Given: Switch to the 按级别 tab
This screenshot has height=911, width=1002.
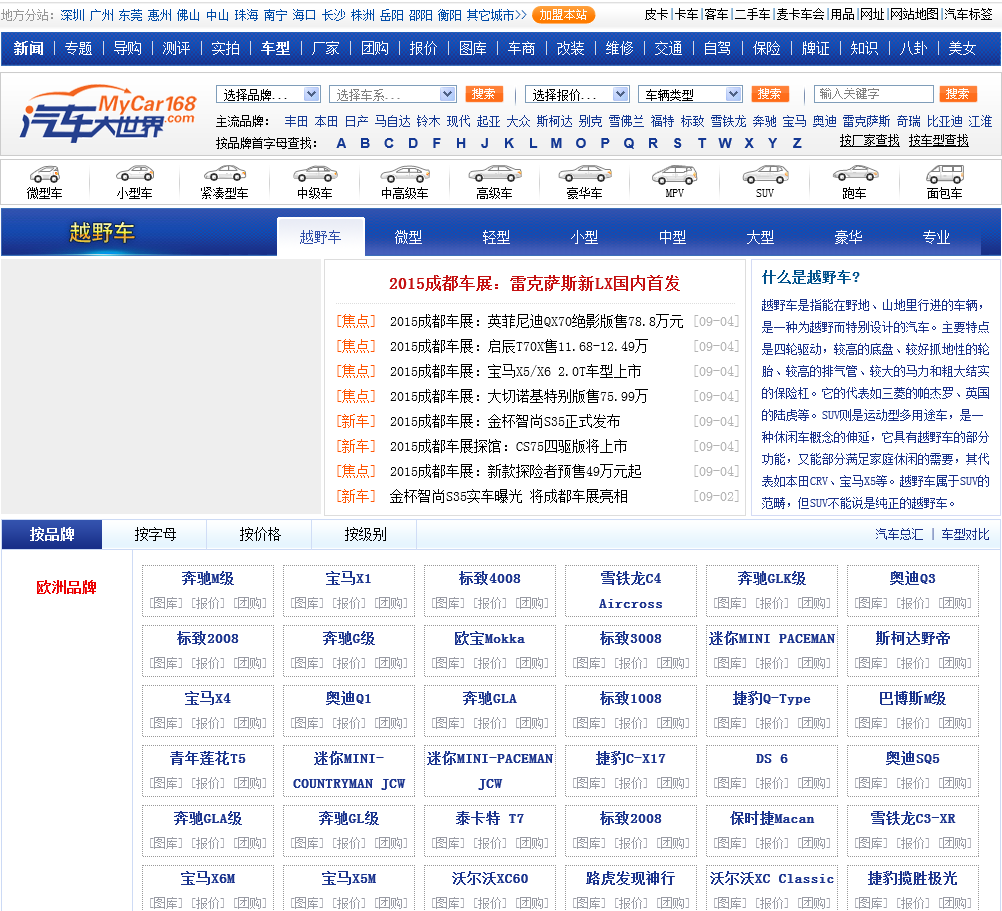Looking at the screenshot, I should coord(365,534).
